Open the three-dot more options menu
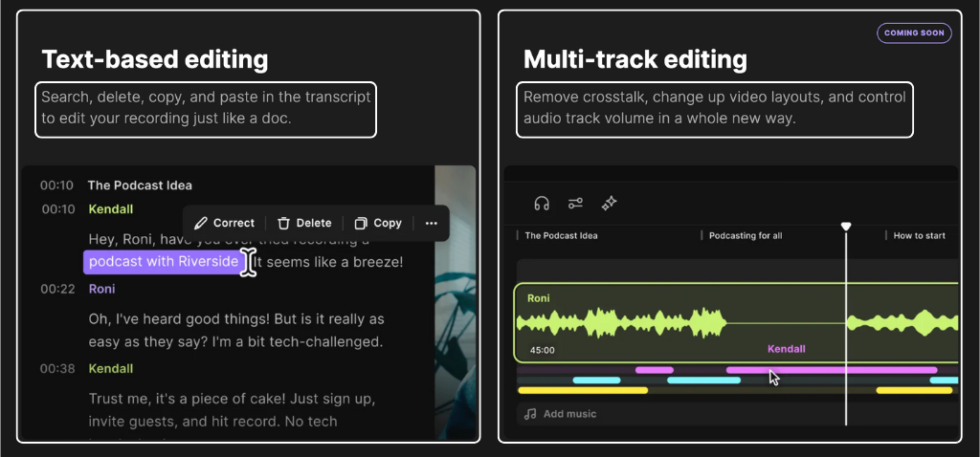Screen dimensions: 980x457 click(431, 223)
